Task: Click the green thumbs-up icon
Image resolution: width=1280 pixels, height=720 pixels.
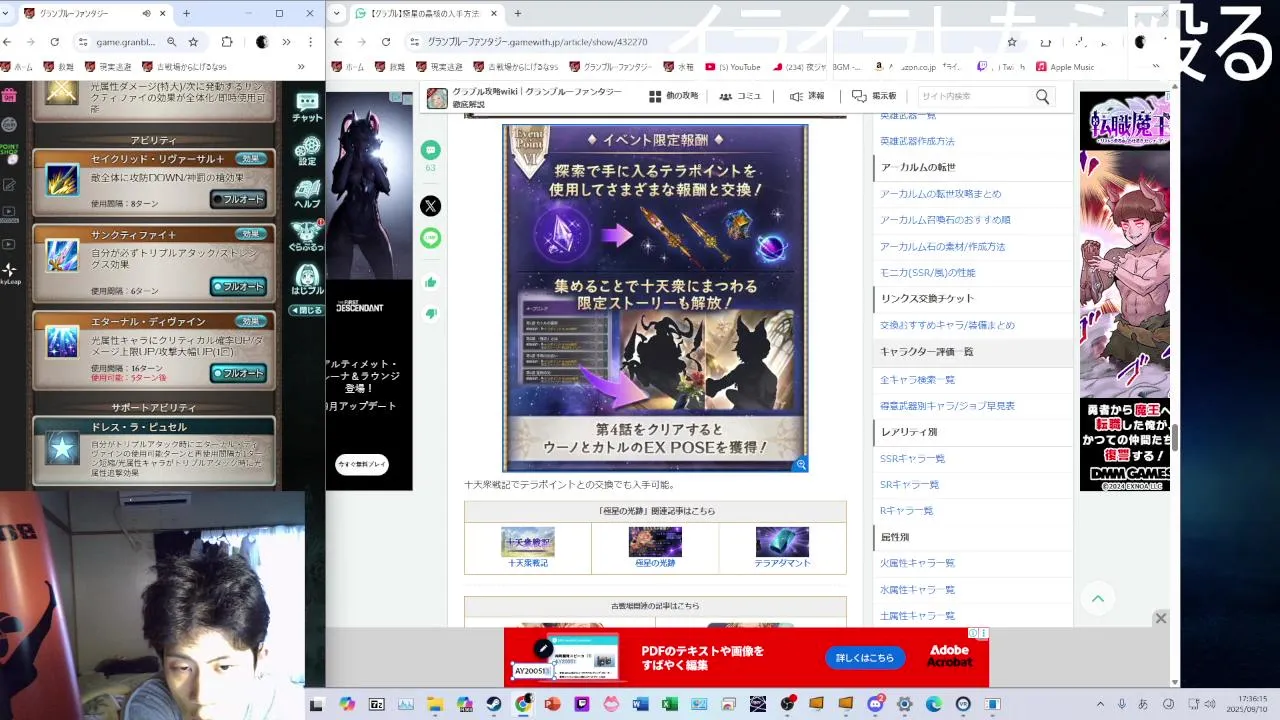Action: tap(431, 282)
